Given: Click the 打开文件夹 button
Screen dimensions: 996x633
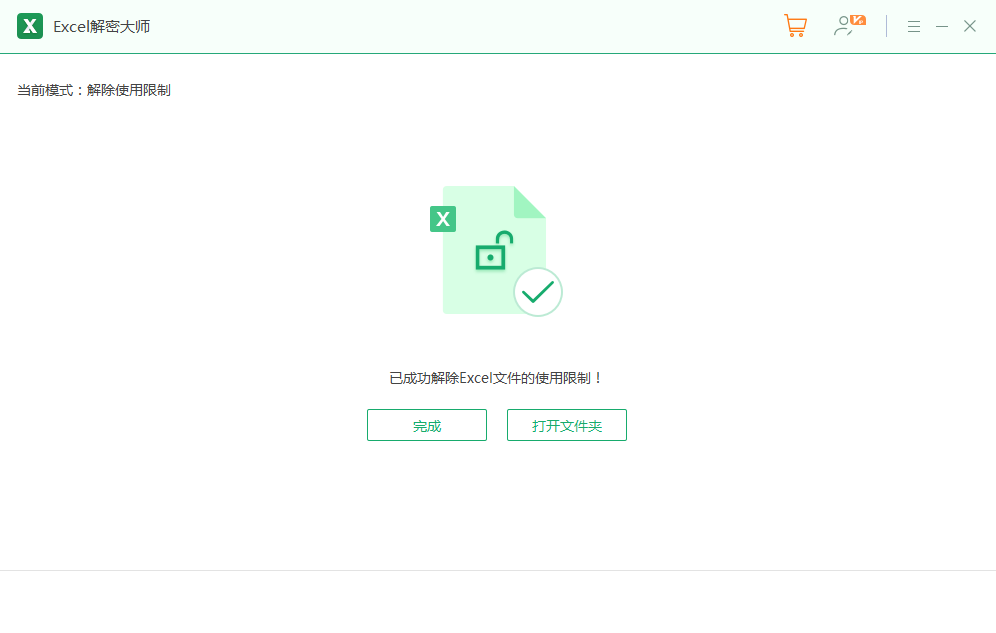Looking at the screenshot, I should [567, 425].
